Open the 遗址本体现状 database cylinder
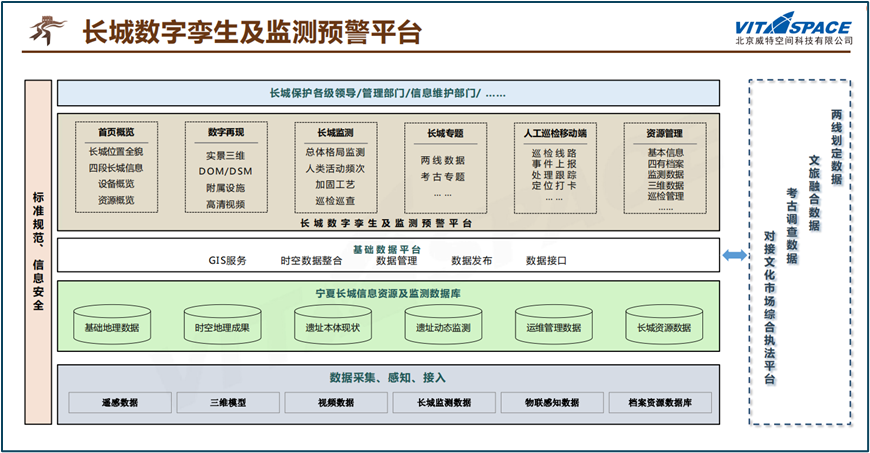The width and height of the screenshot is (870, 453). [333, 327]
